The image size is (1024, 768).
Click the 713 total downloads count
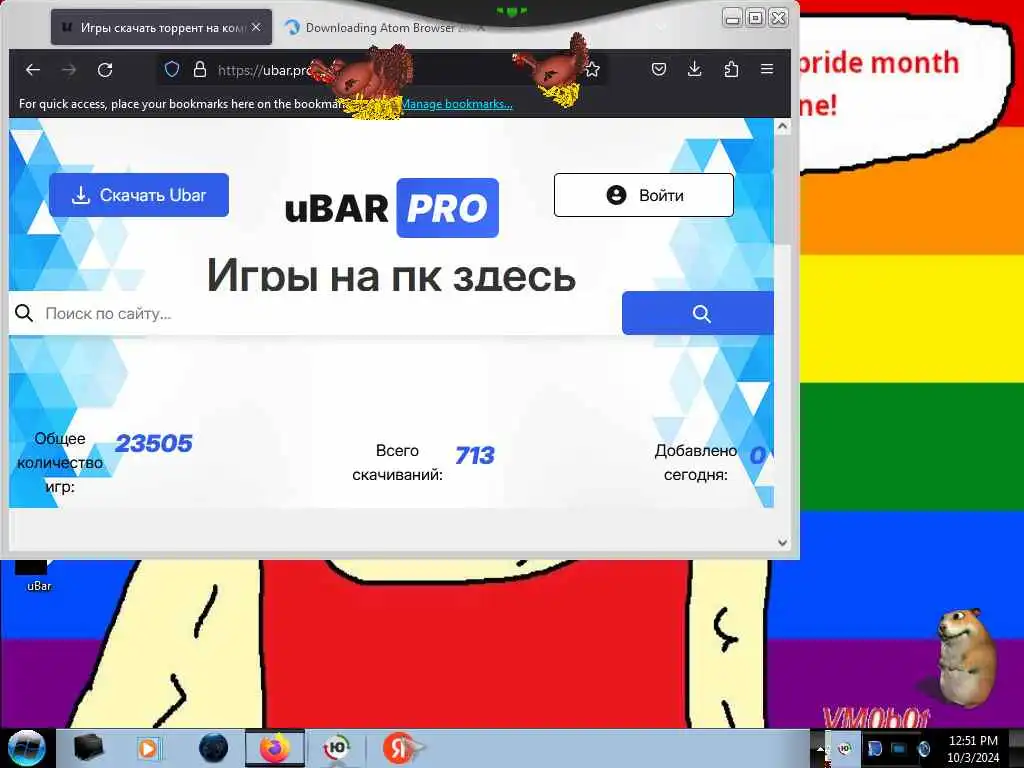(475, 456)
